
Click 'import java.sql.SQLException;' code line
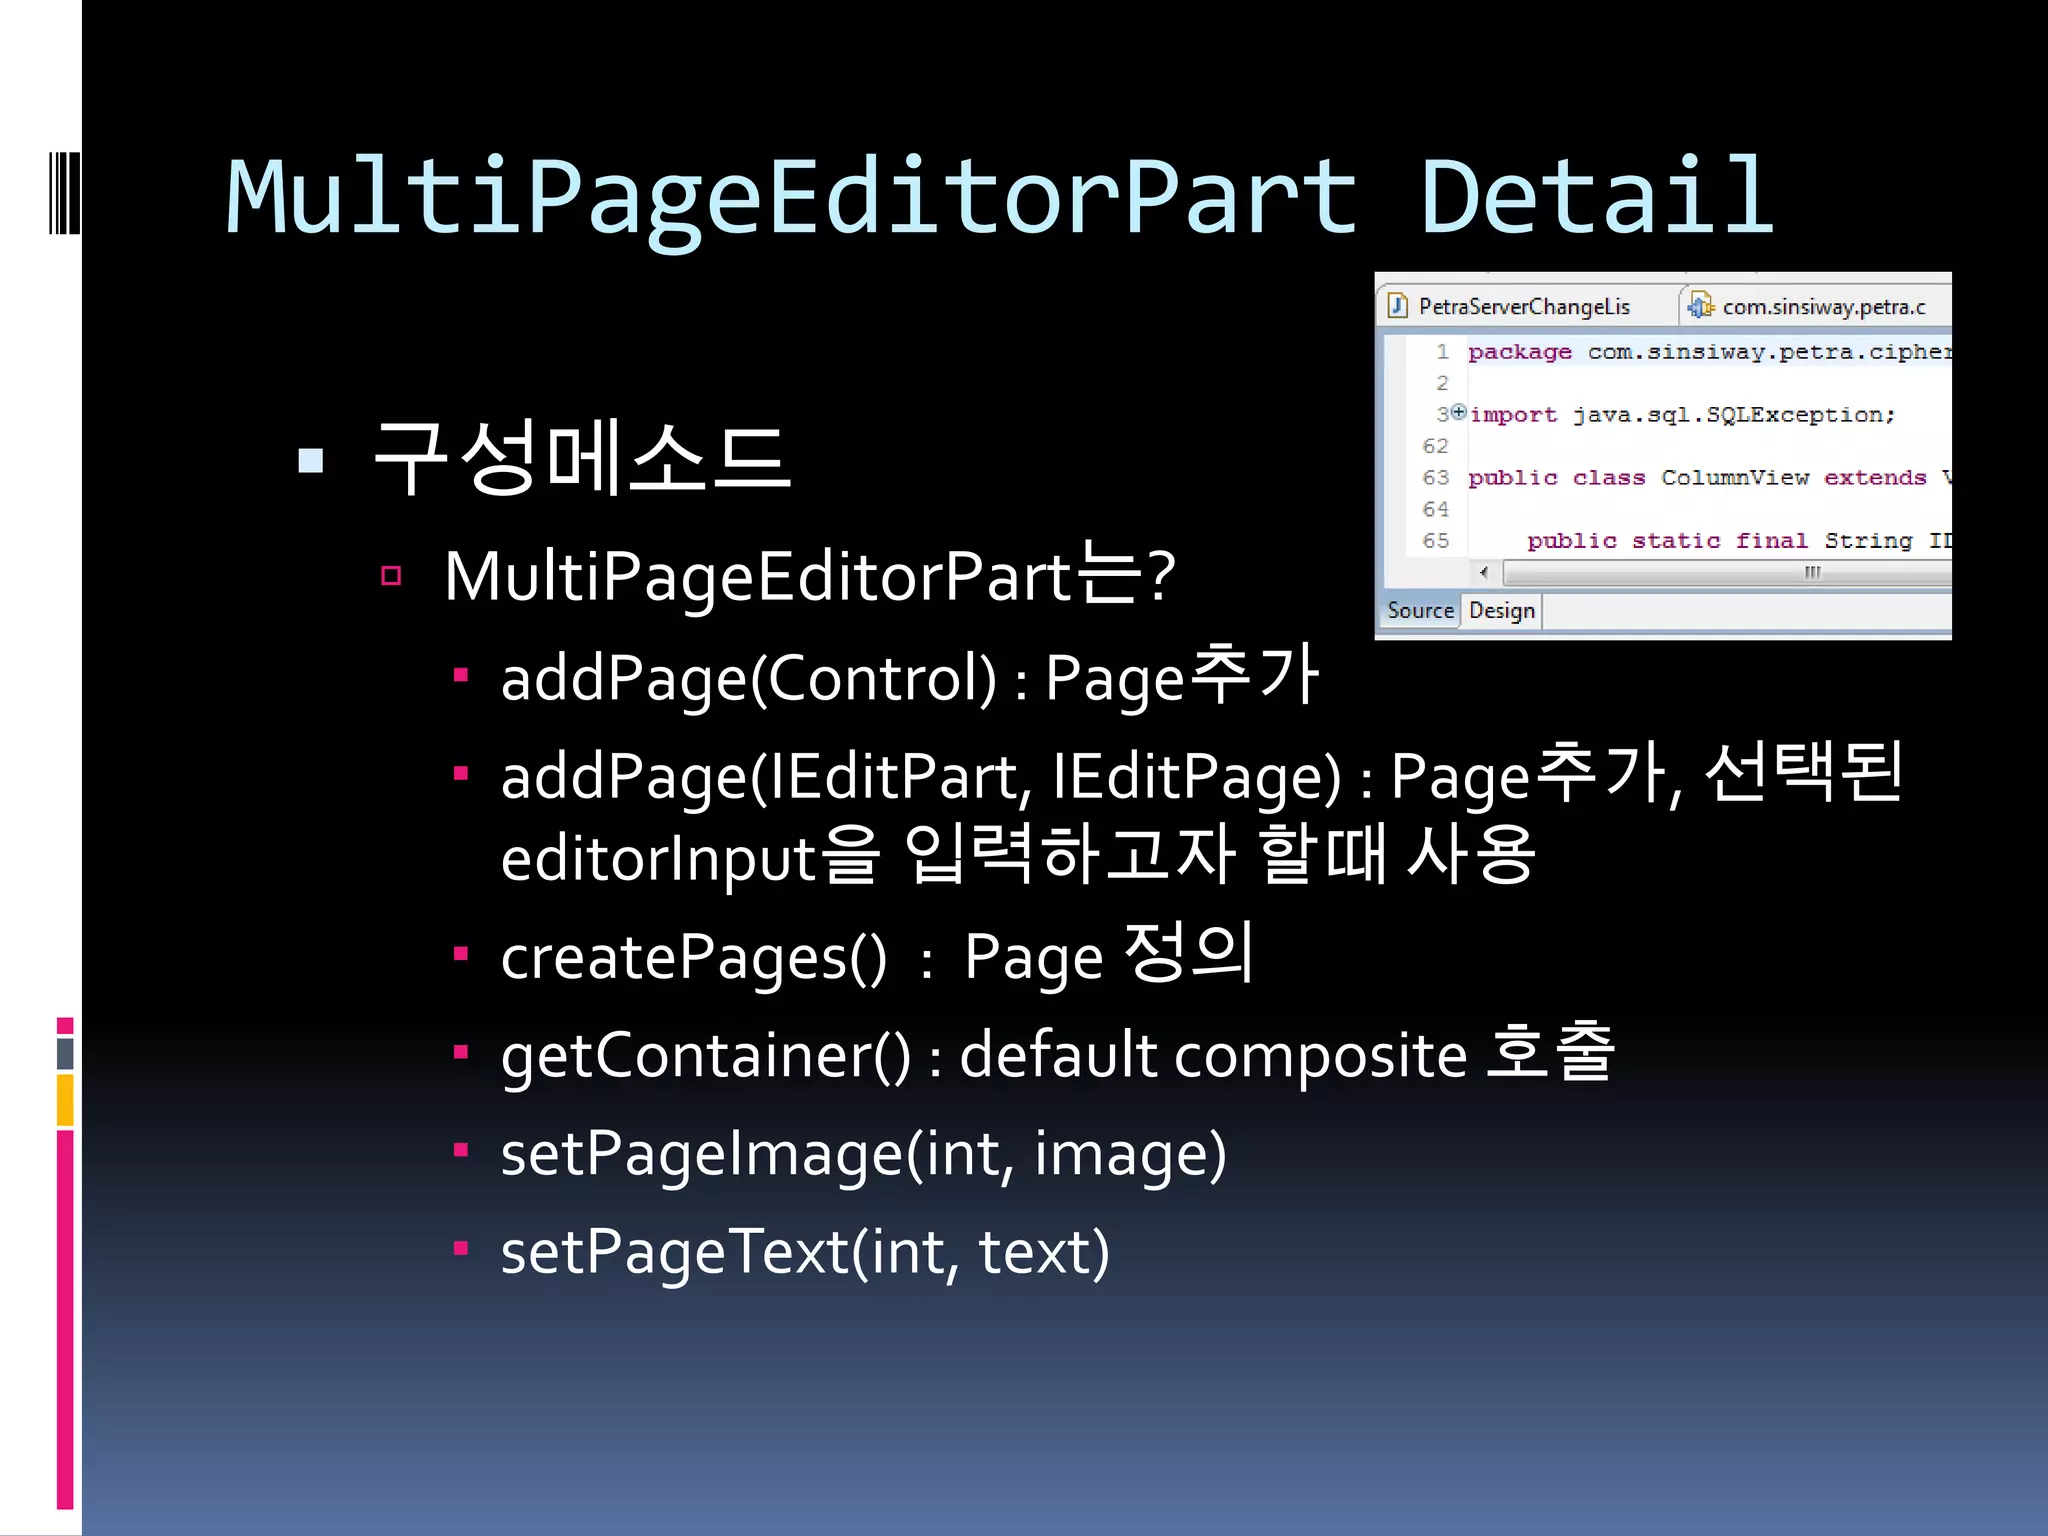pyautogui.click(x=1683, y=415)
